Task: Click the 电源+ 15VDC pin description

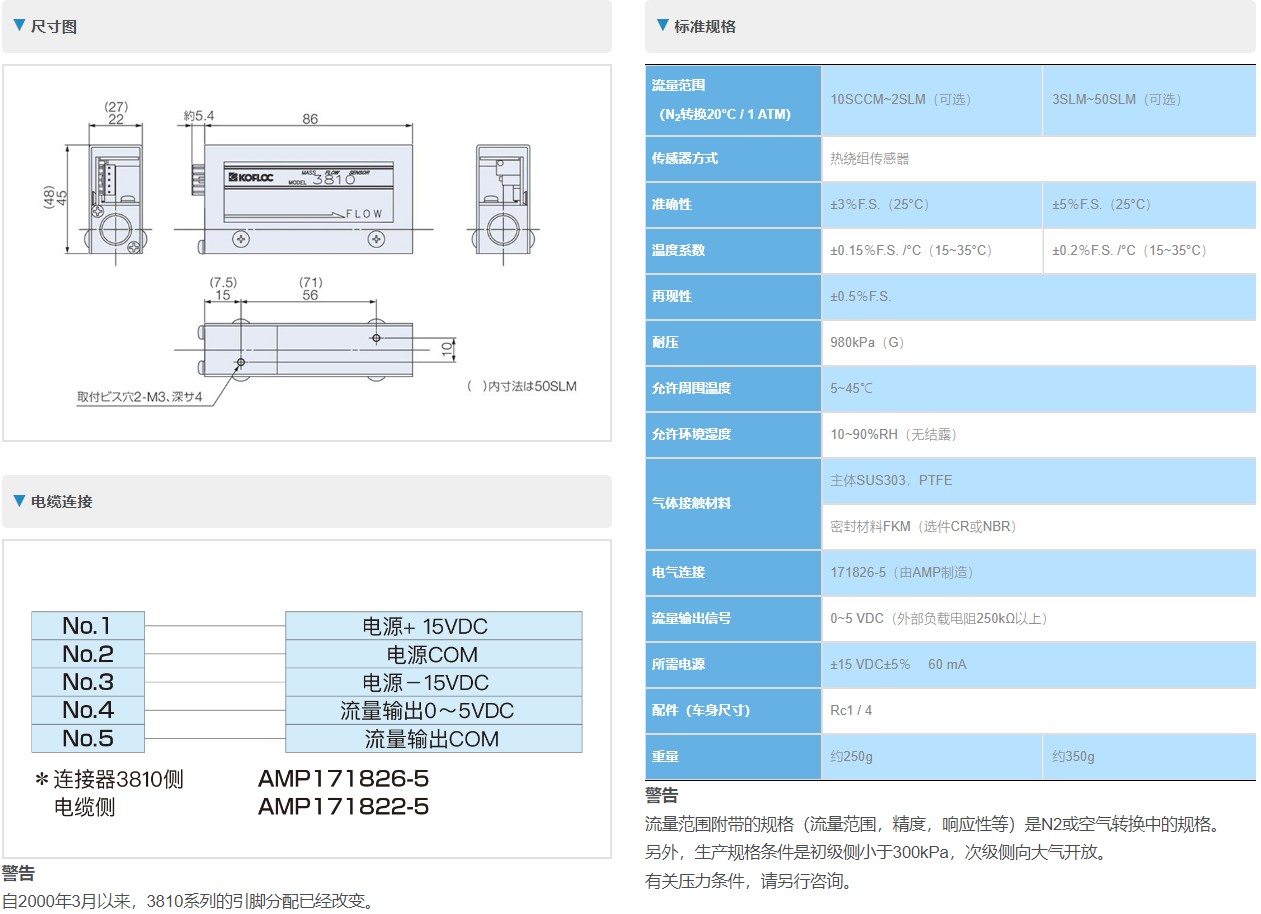Action: (433, 626)
